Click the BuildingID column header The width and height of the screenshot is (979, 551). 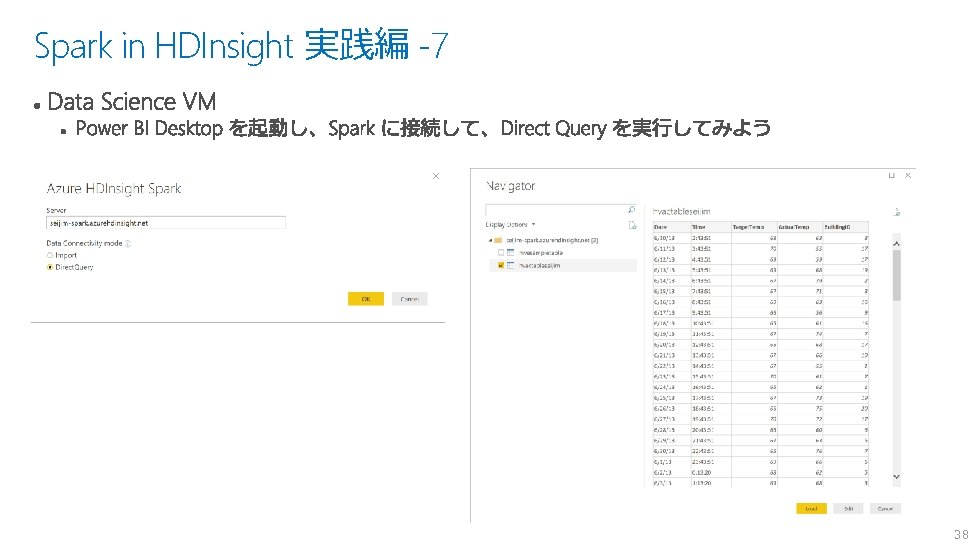coord(846,227)
